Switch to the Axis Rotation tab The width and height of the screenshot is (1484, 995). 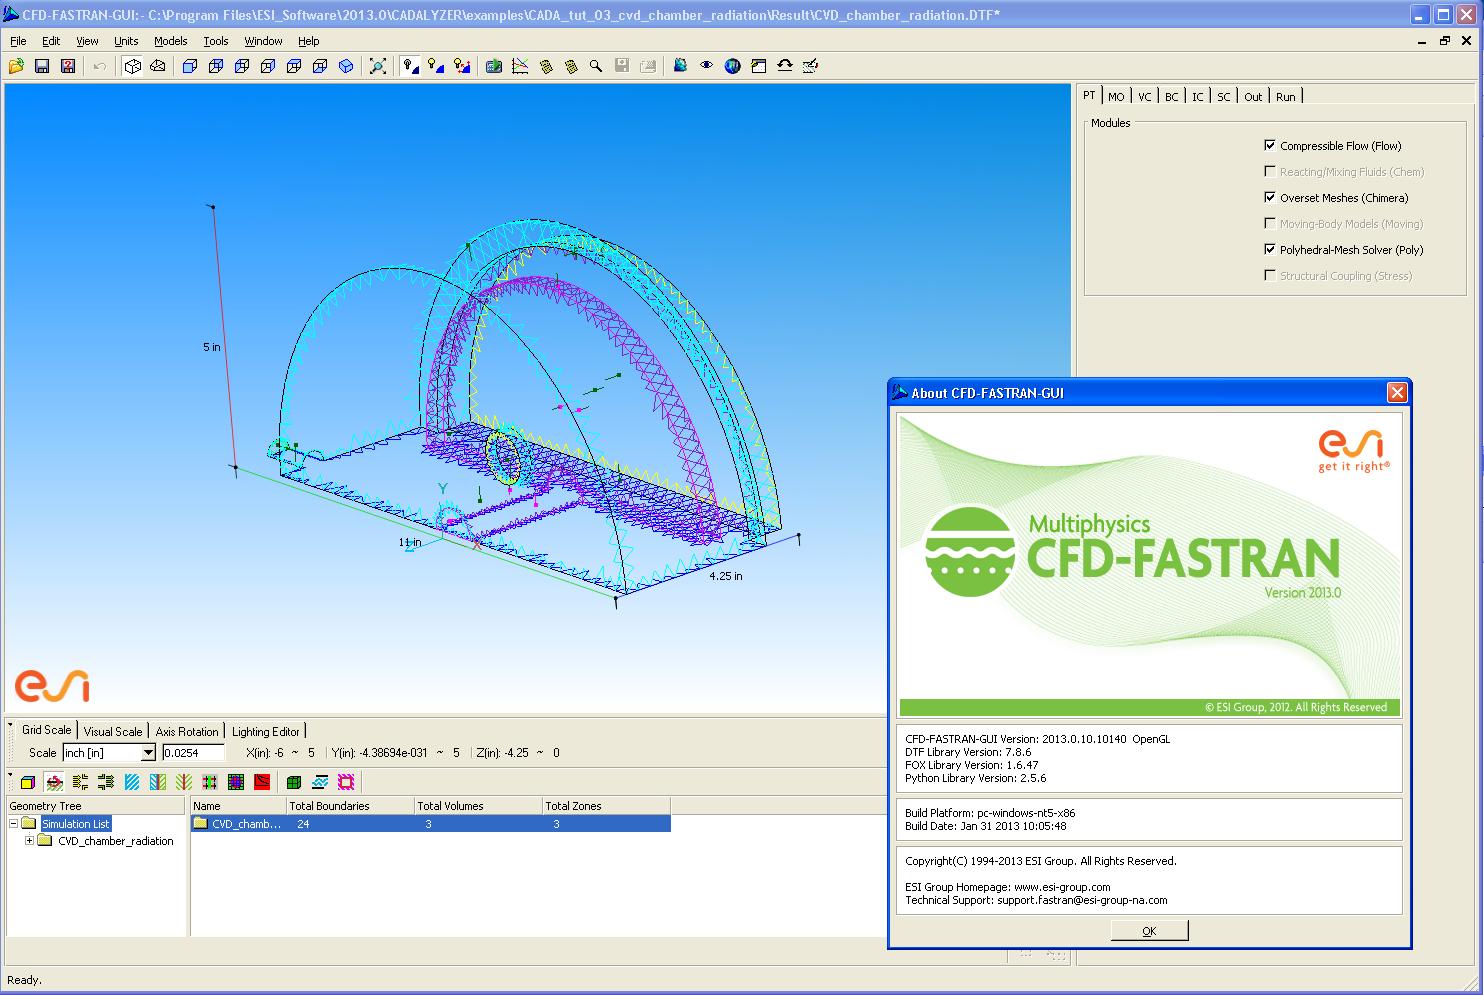pos(187,731)
